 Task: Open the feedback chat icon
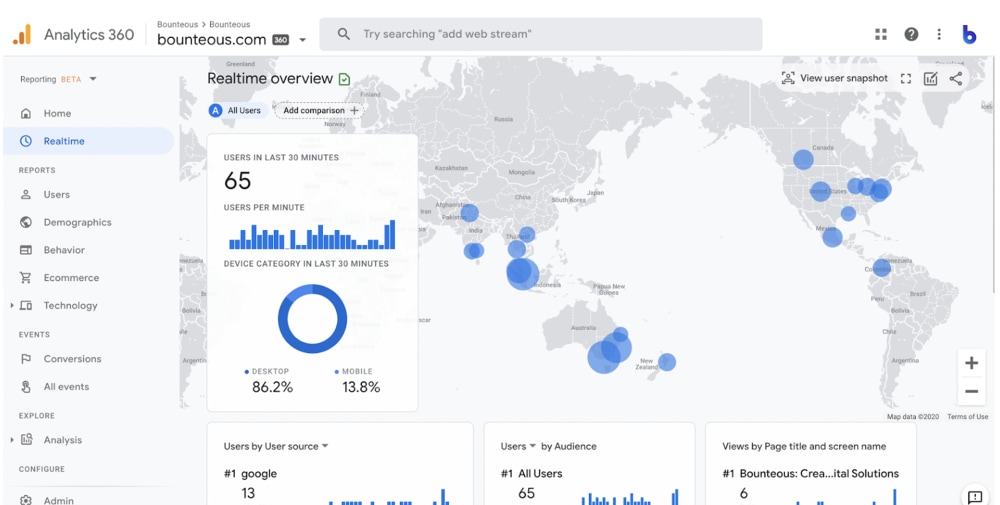(974, 497)
